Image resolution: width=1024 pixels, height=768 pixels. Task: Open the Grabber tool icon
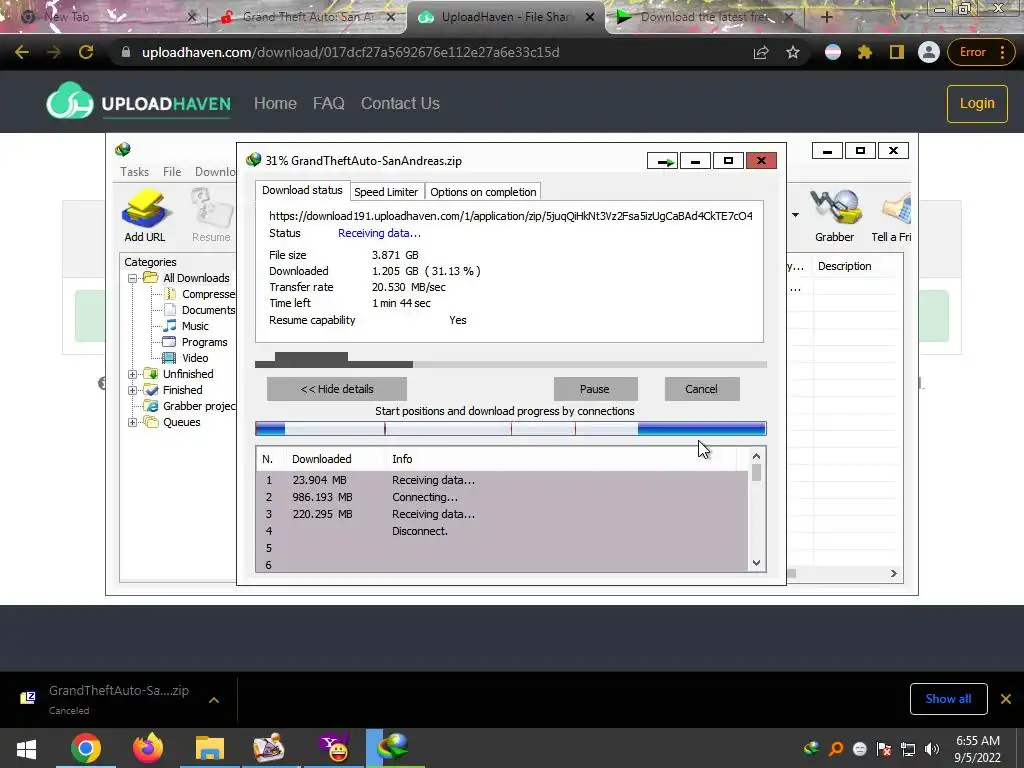click(834, 216)
